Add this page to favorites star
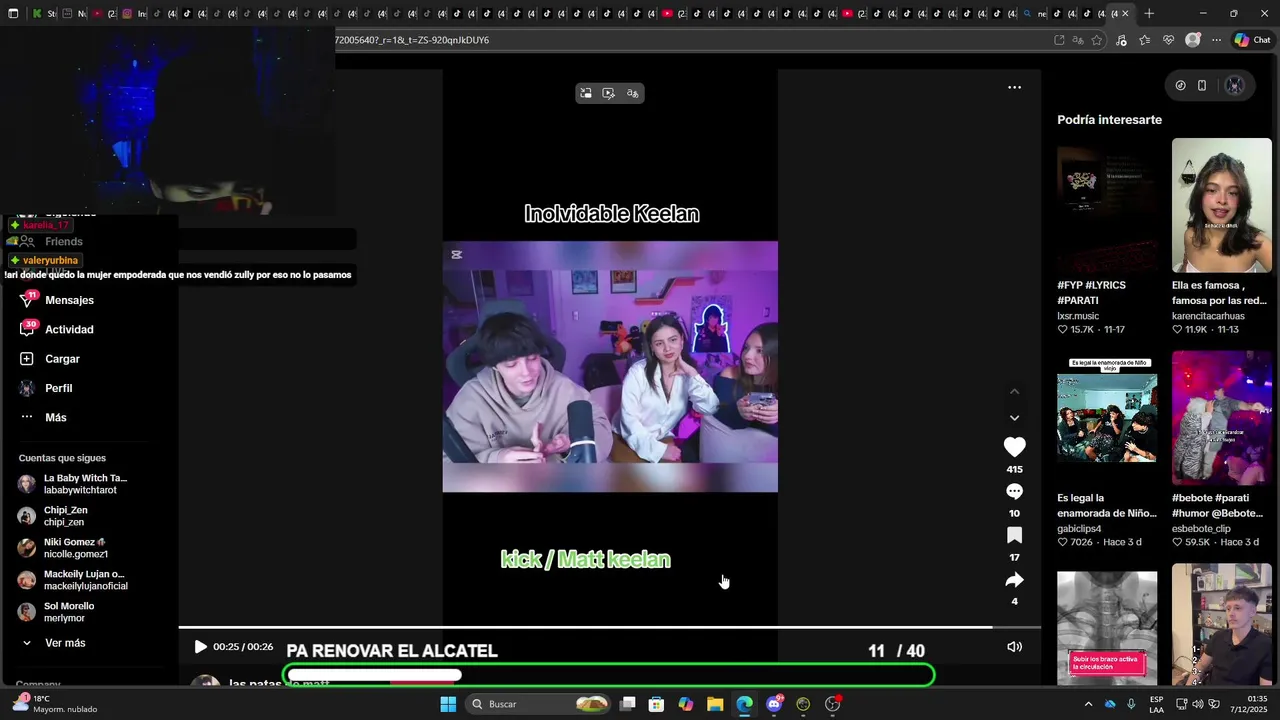The width and height of the screenshot is (1280, 720). pyautogui.click(x=1097, y=40)
